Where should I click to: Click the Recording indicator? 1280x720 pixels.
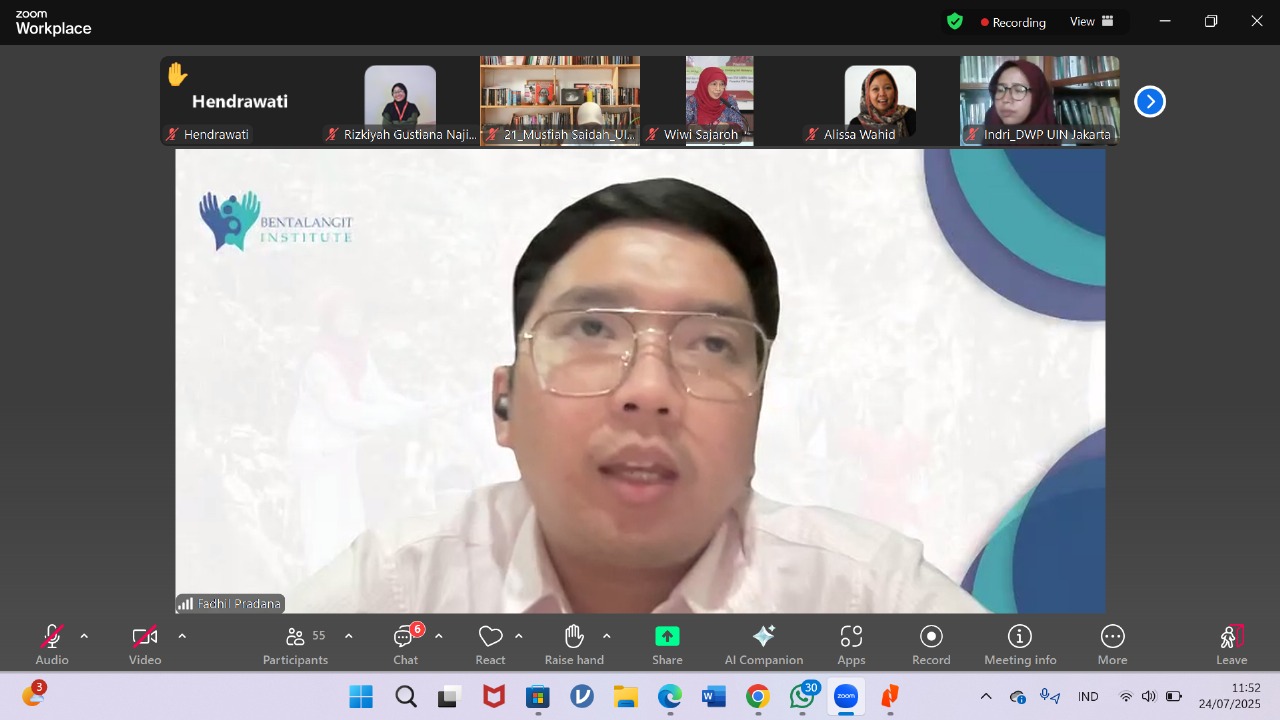pyautogui.click(x=1013, y=22)
